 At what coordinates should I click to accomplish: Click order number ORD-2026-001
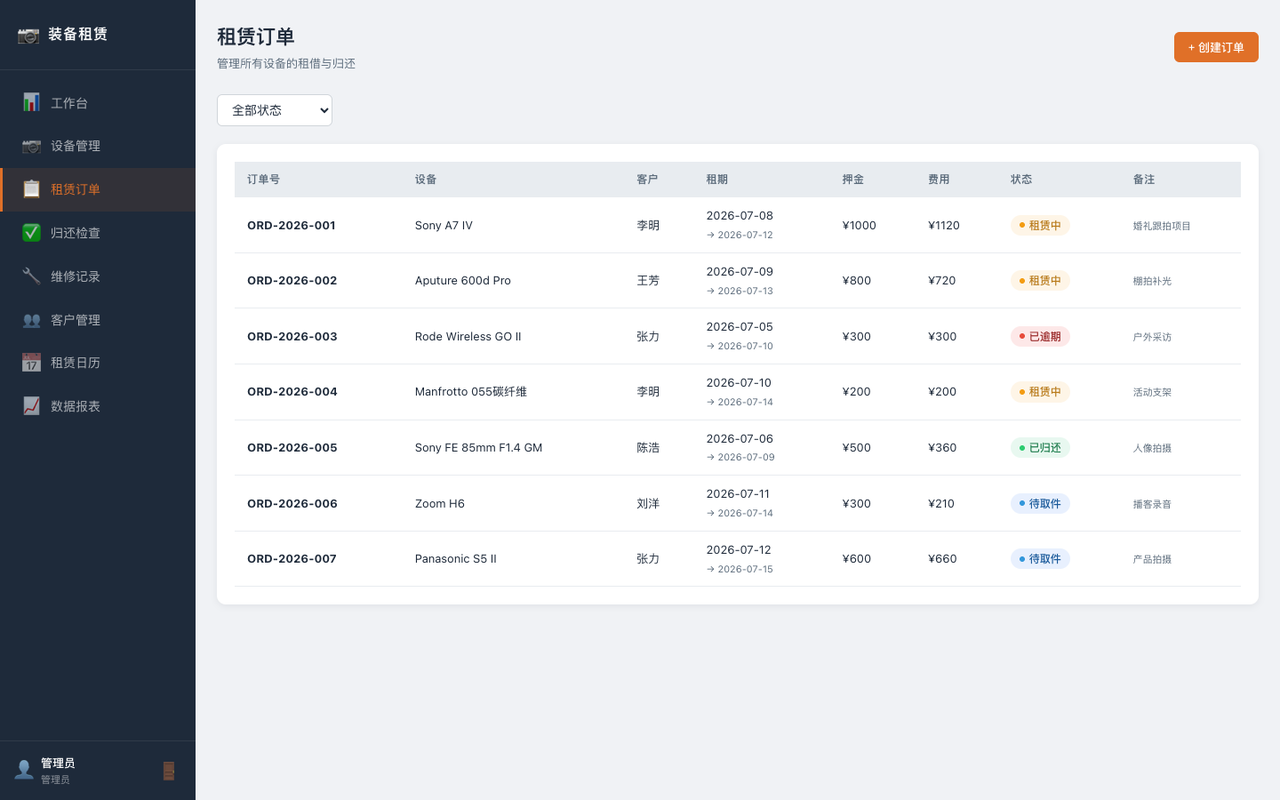pos(291,225)
